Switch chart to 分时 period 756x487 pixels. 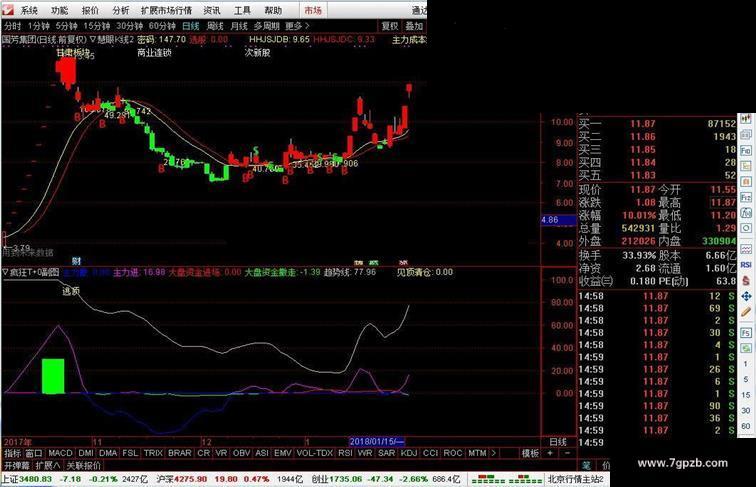pyautogui.click(x=13, y=26)
